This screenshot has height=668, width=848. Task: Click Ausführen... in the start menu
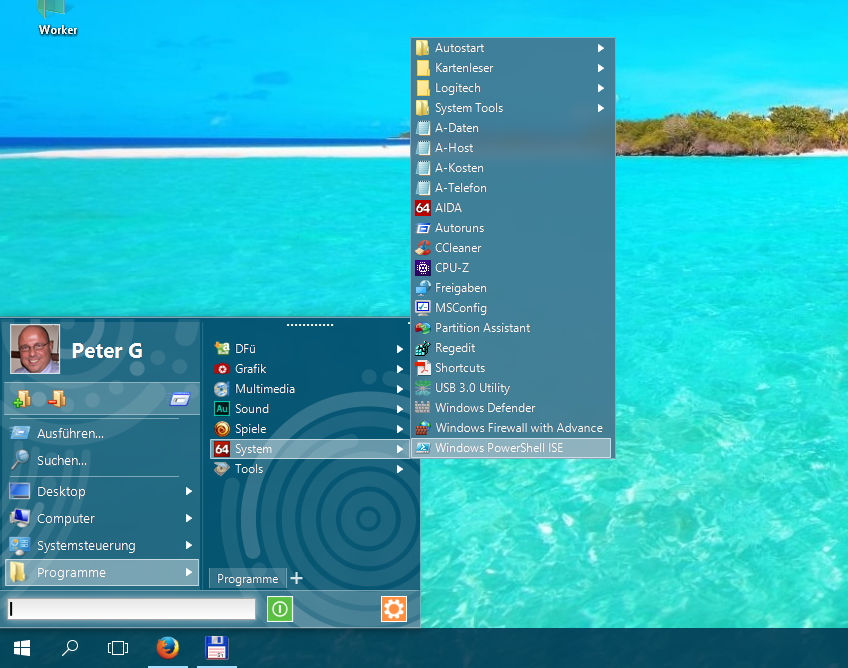[x=102, y=433]
